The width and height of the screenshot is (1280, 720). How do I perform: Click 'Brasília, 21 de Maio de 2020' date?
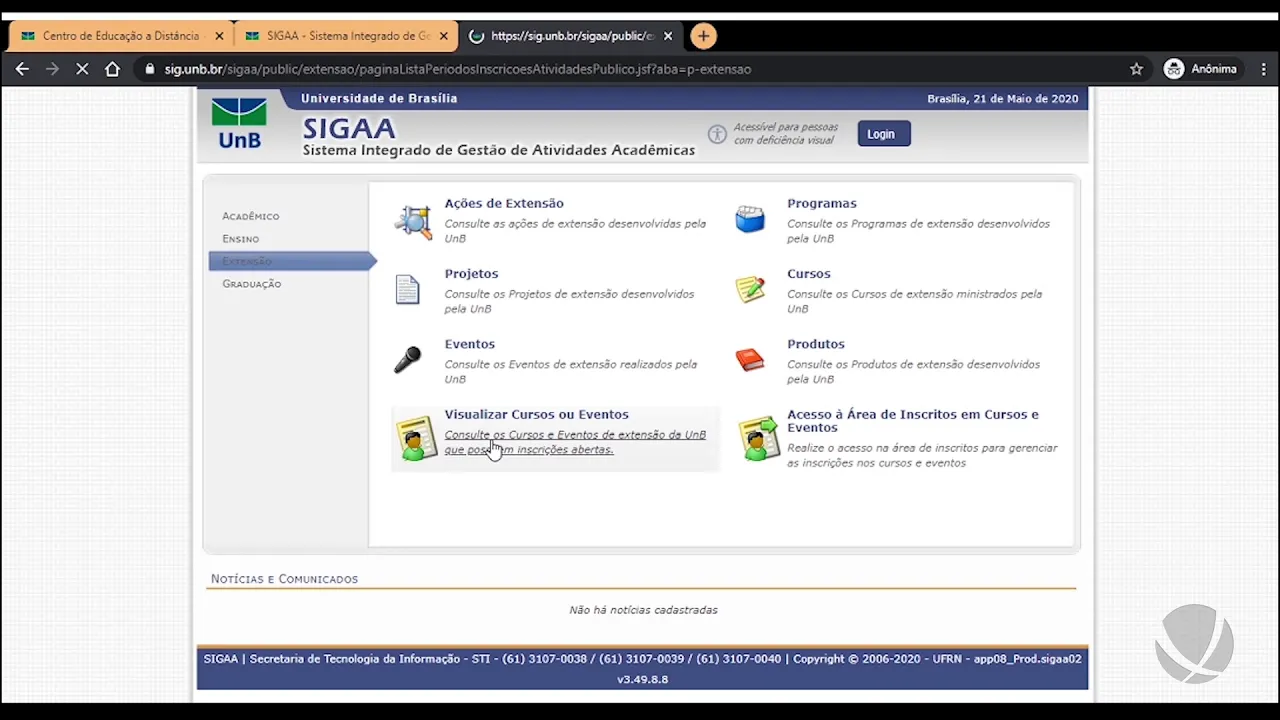(x=1002, y=99)
